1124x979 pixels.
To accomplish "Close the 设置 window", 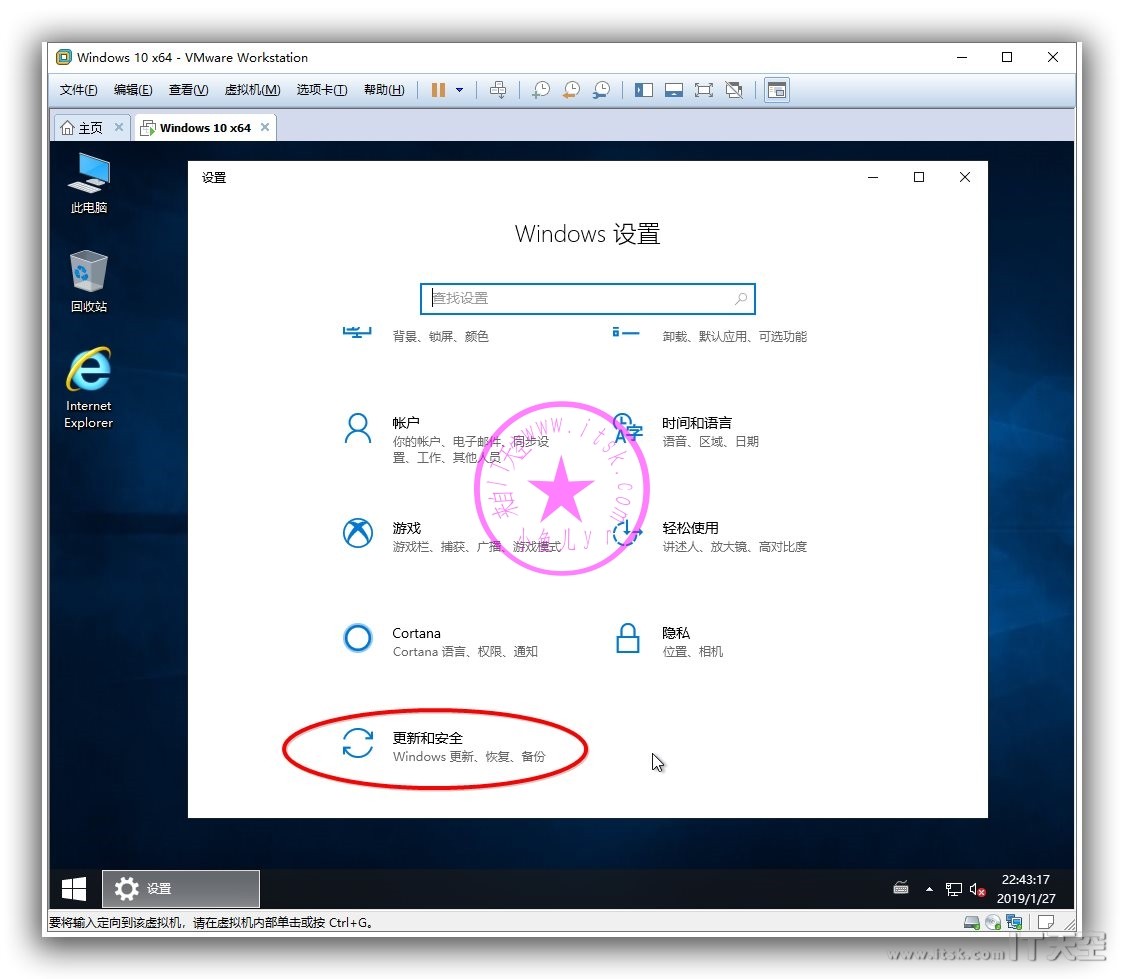I will click(x=965, y=177).
